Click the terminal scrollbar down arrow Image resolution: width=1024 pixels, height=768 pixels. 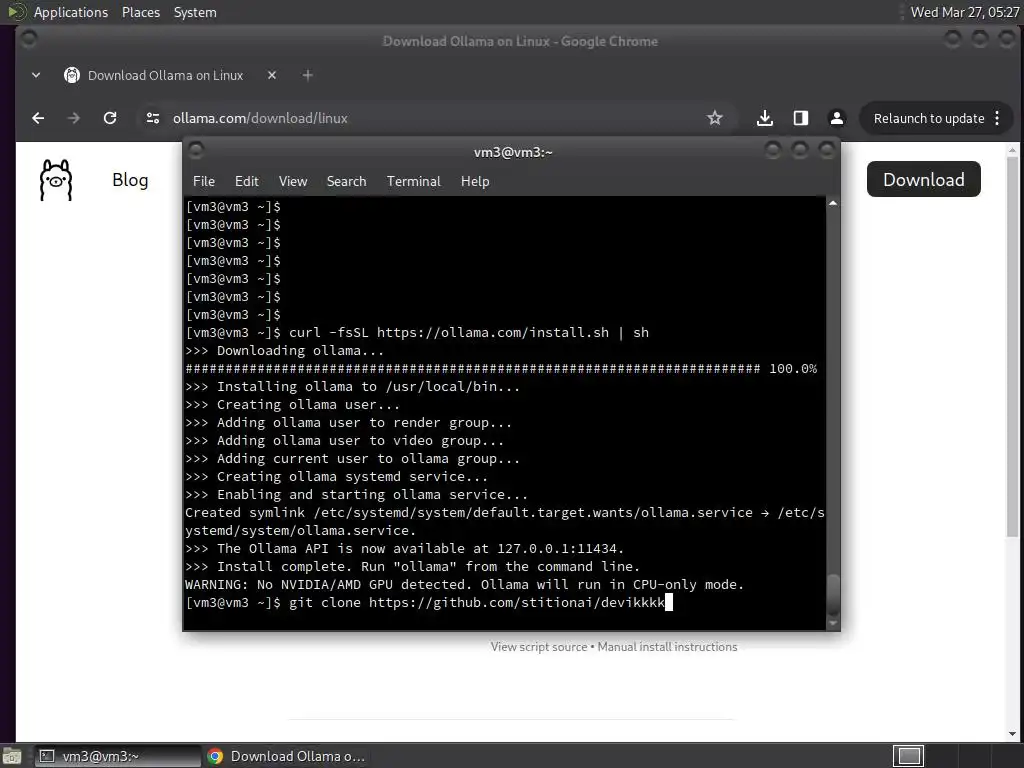point(833,624)
